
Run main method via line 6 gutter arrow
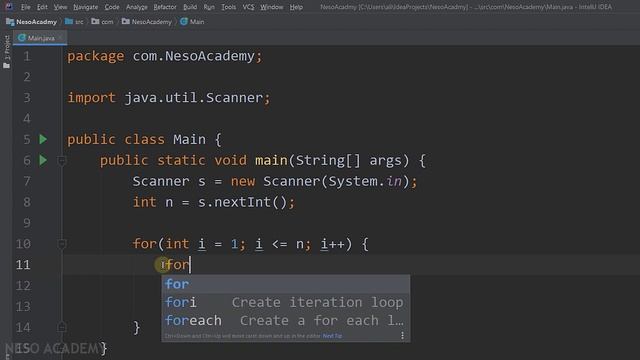click(43, 160)
